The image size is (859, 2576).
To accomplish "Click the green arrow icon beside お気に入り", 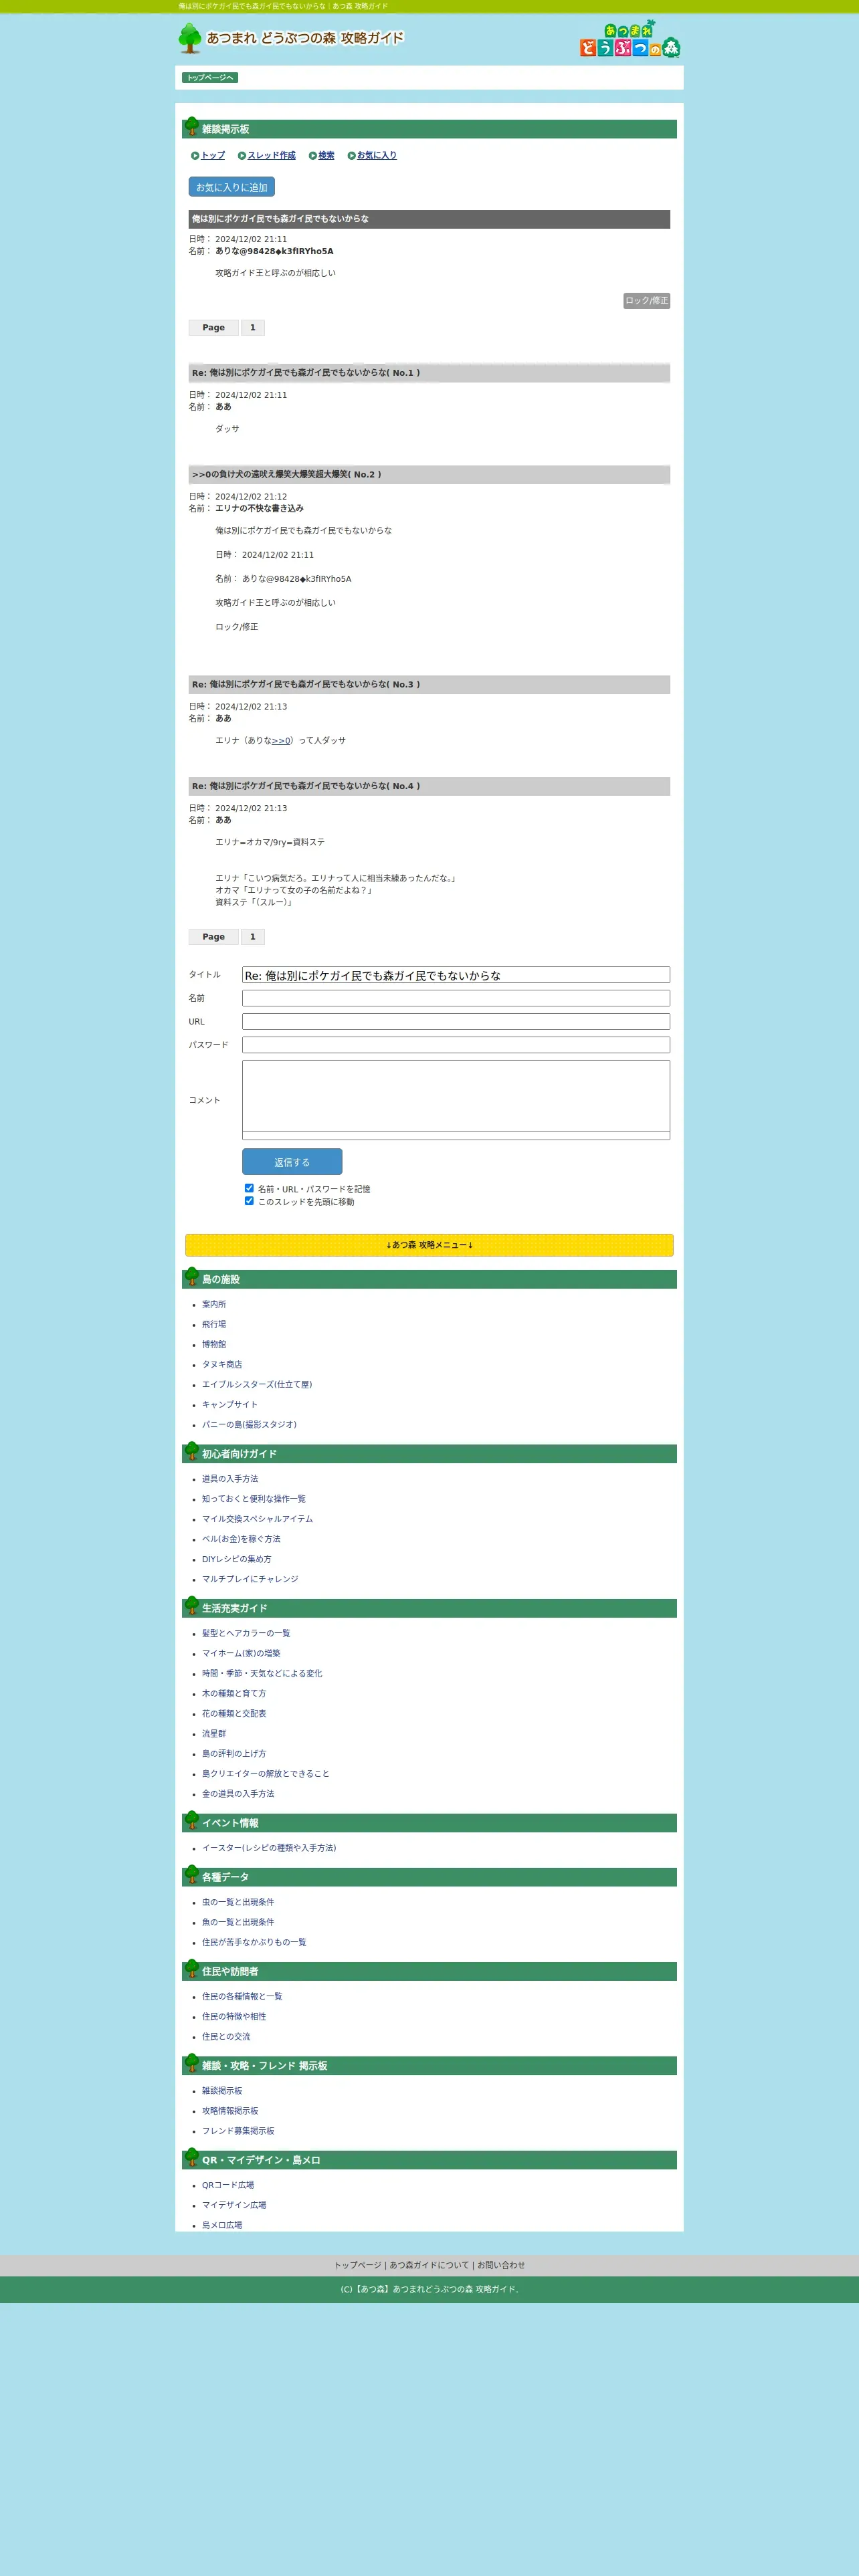I will (x=352, y=155).
